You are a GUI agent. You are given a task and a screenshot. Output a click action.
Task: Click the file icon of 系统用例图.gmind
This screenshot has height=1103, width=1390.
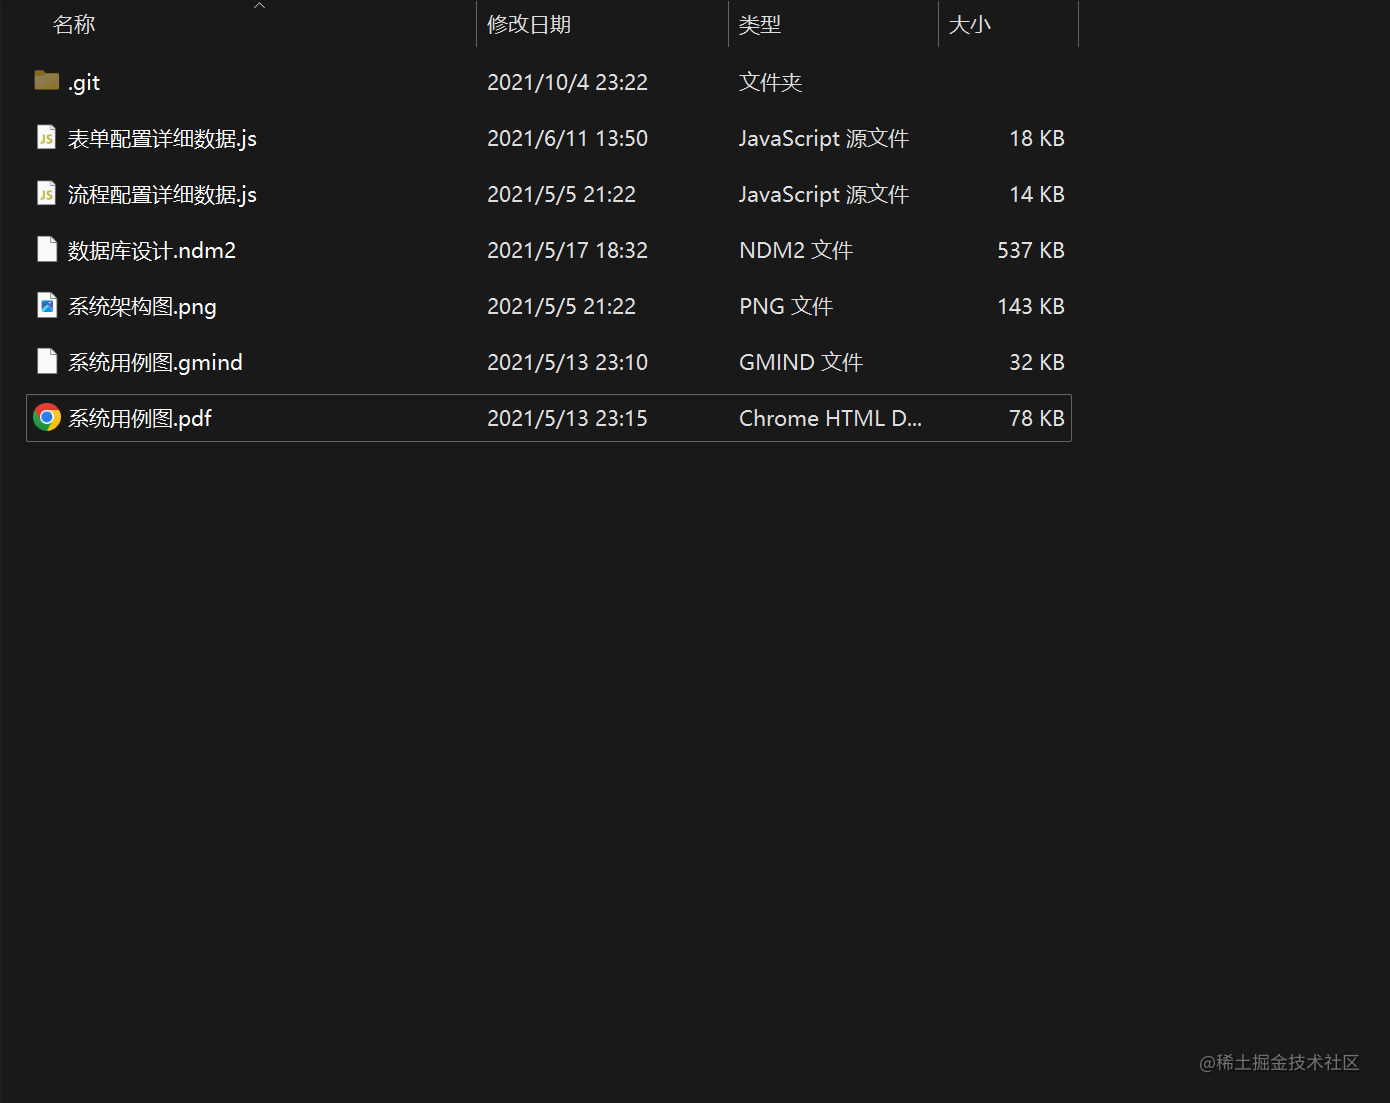[46, 361]
